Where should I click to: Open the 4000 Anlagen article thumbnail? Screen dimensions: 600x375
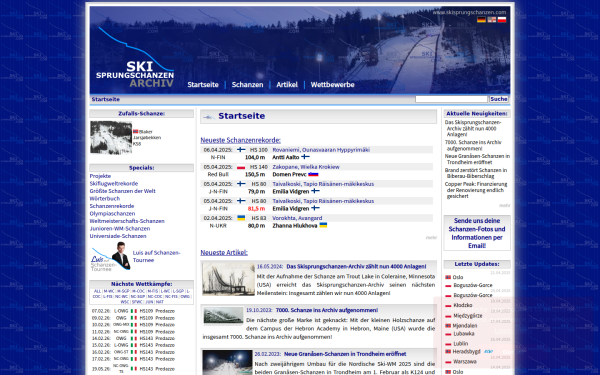(228, 279)
